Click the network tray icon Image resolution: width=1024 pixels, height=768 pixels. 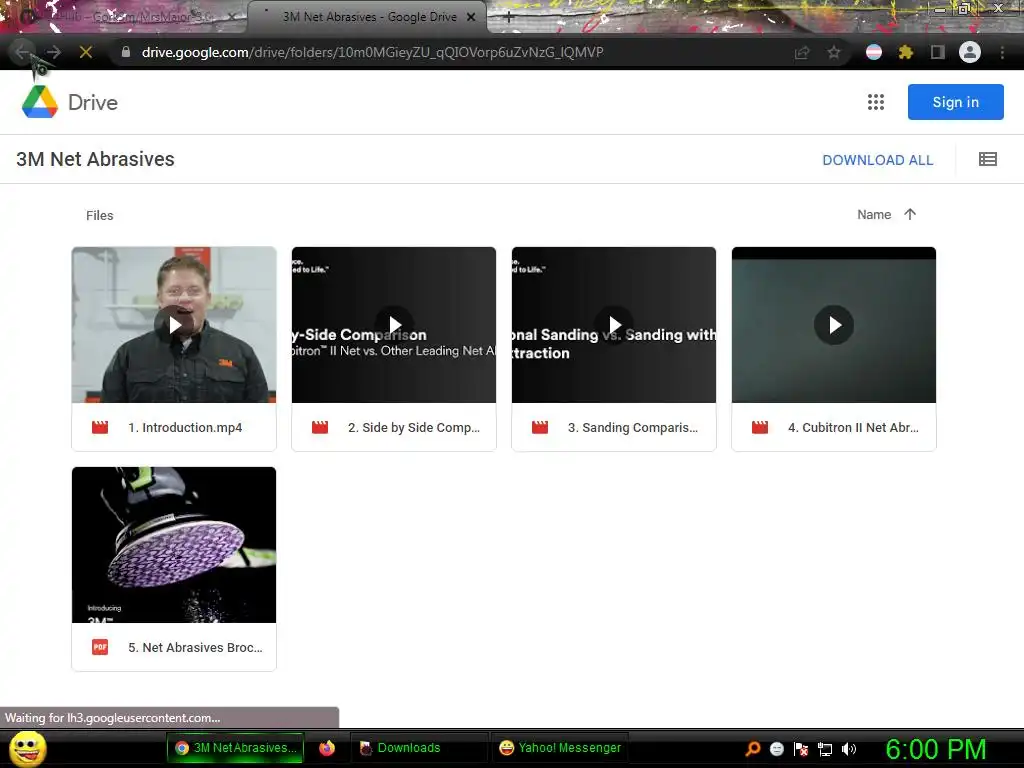point(825,749)
